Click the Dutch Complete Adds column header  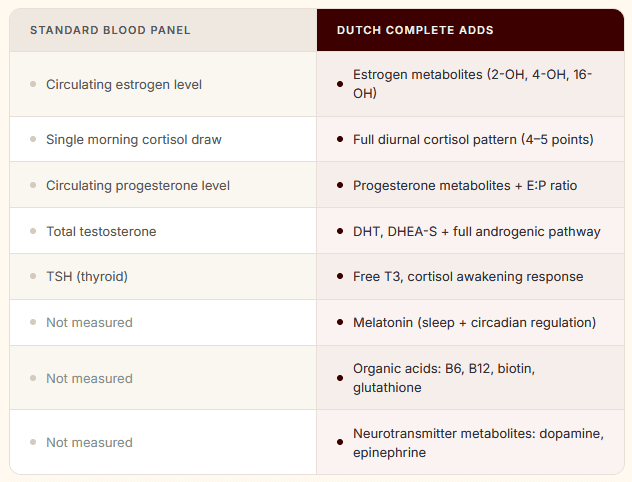pos(415,30)
